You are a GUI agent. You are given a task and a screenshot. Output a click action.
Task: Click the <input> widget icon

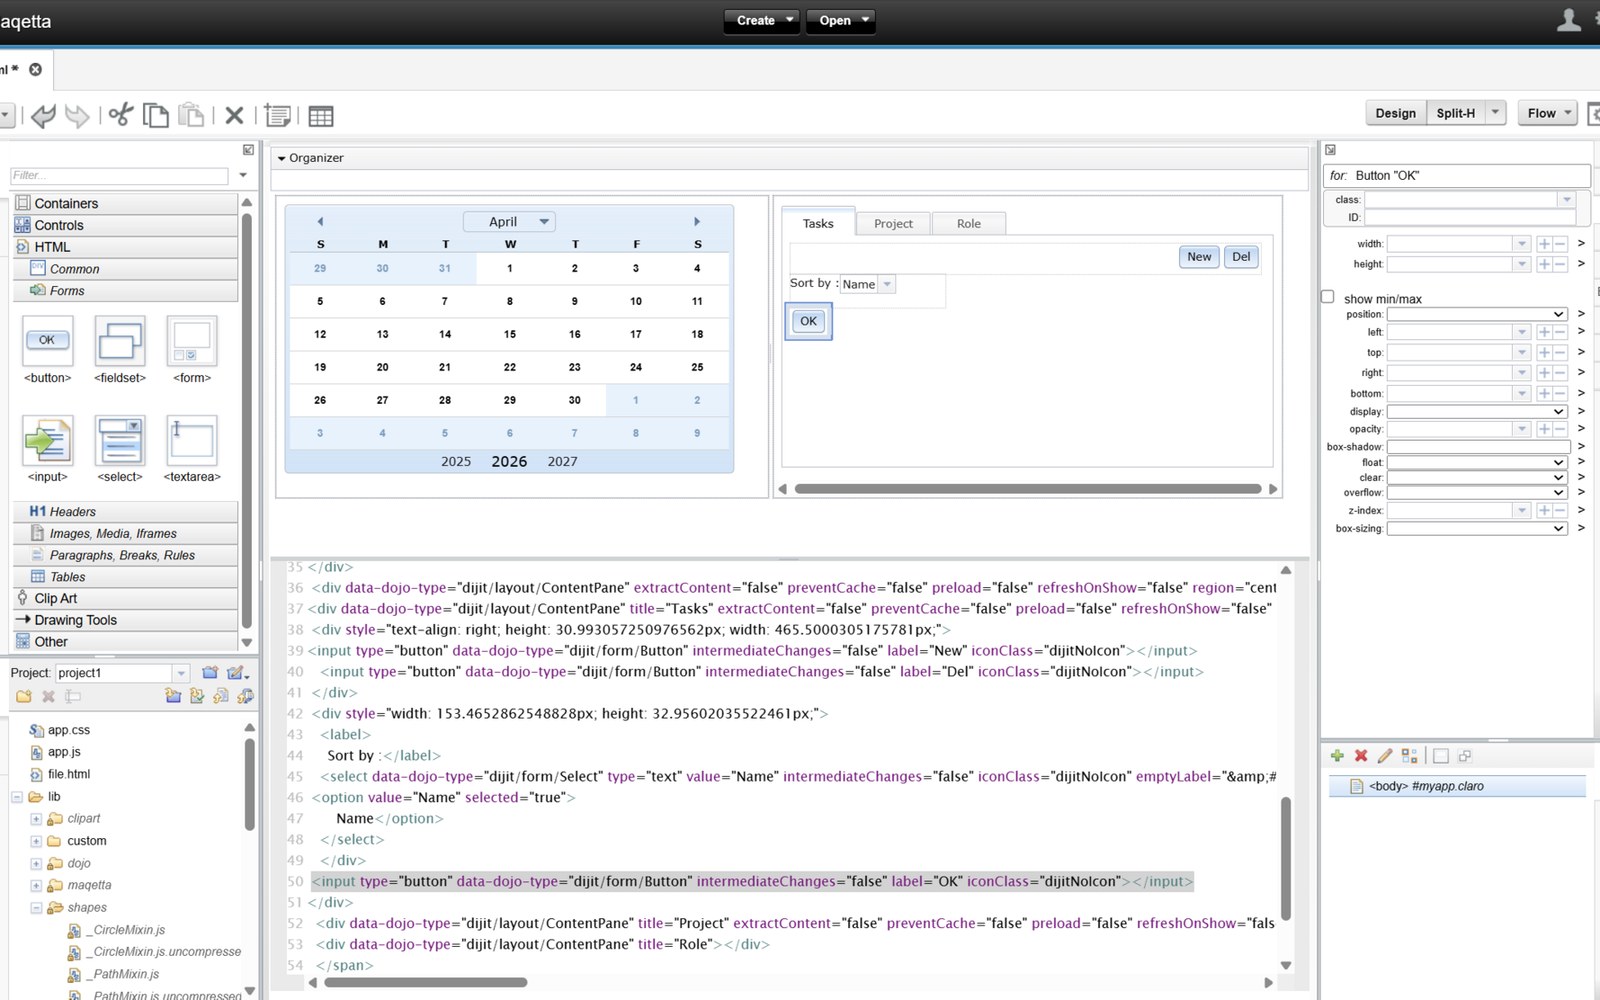click(47, 440)
